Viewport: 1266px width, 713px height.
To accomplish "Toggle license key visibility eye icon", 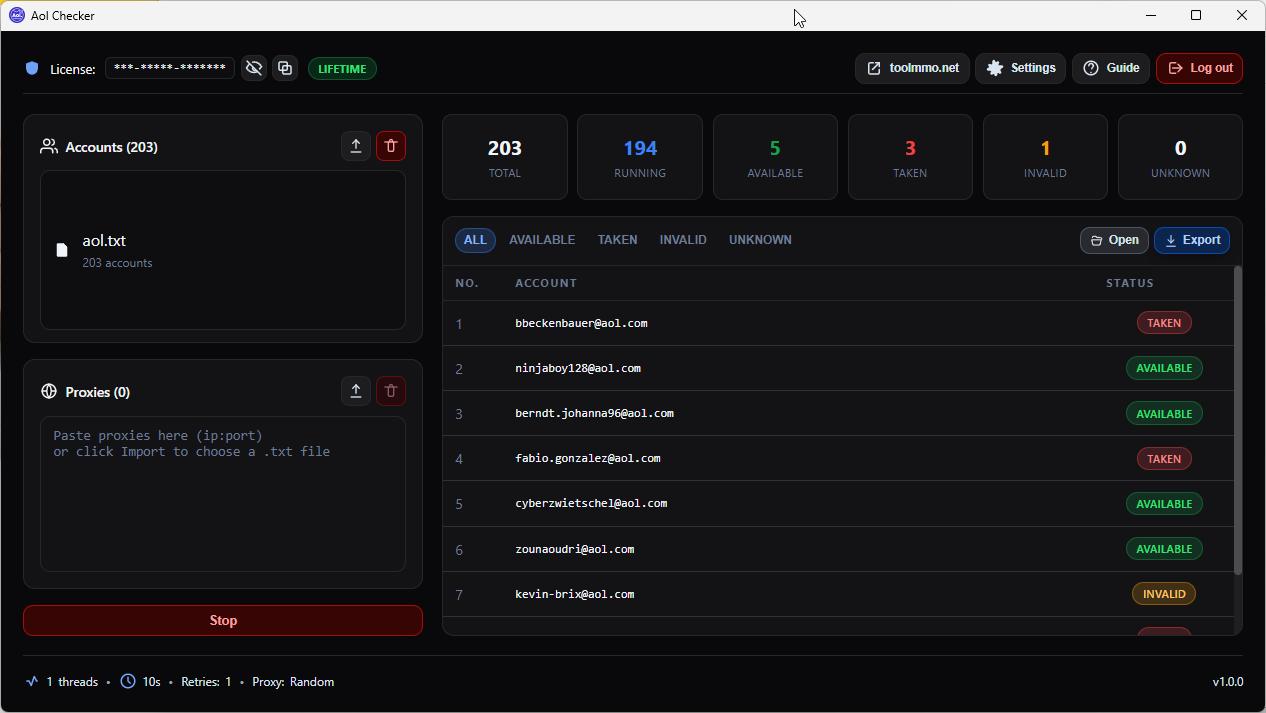I will [254, 68].
